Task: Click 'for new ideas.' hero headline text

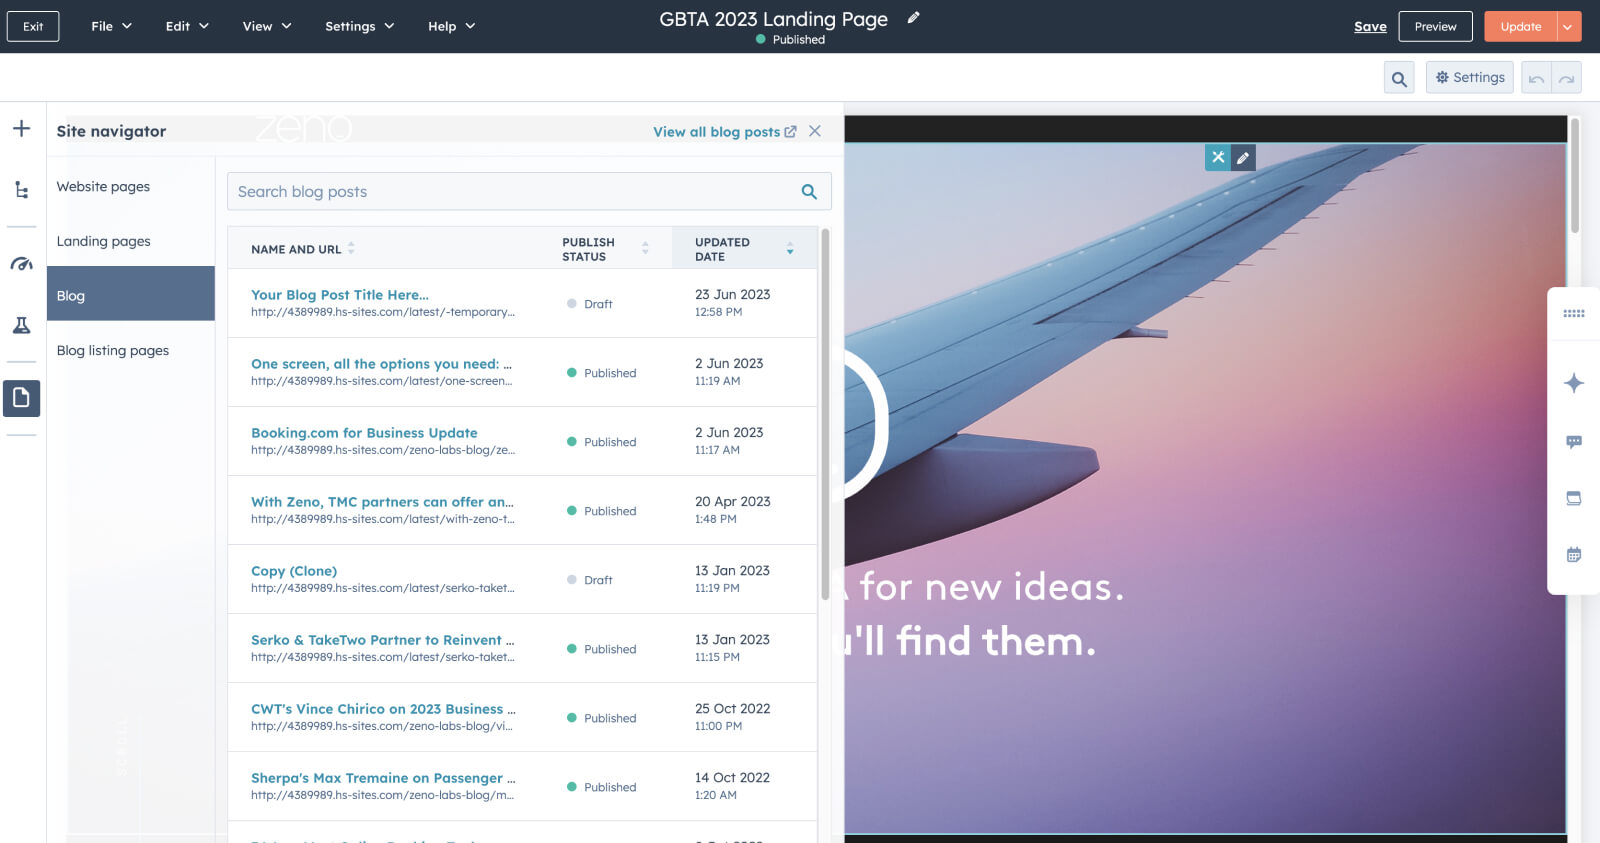Action: pos(992,587)
